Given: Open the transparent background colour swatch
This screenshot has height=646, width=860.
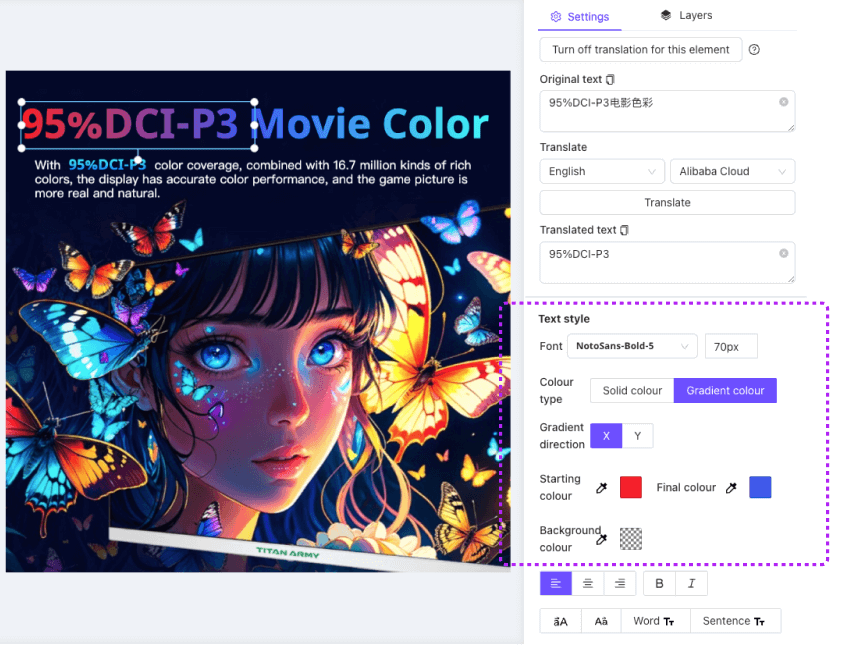Looking at the screenshot, I should tap(631, 539).
